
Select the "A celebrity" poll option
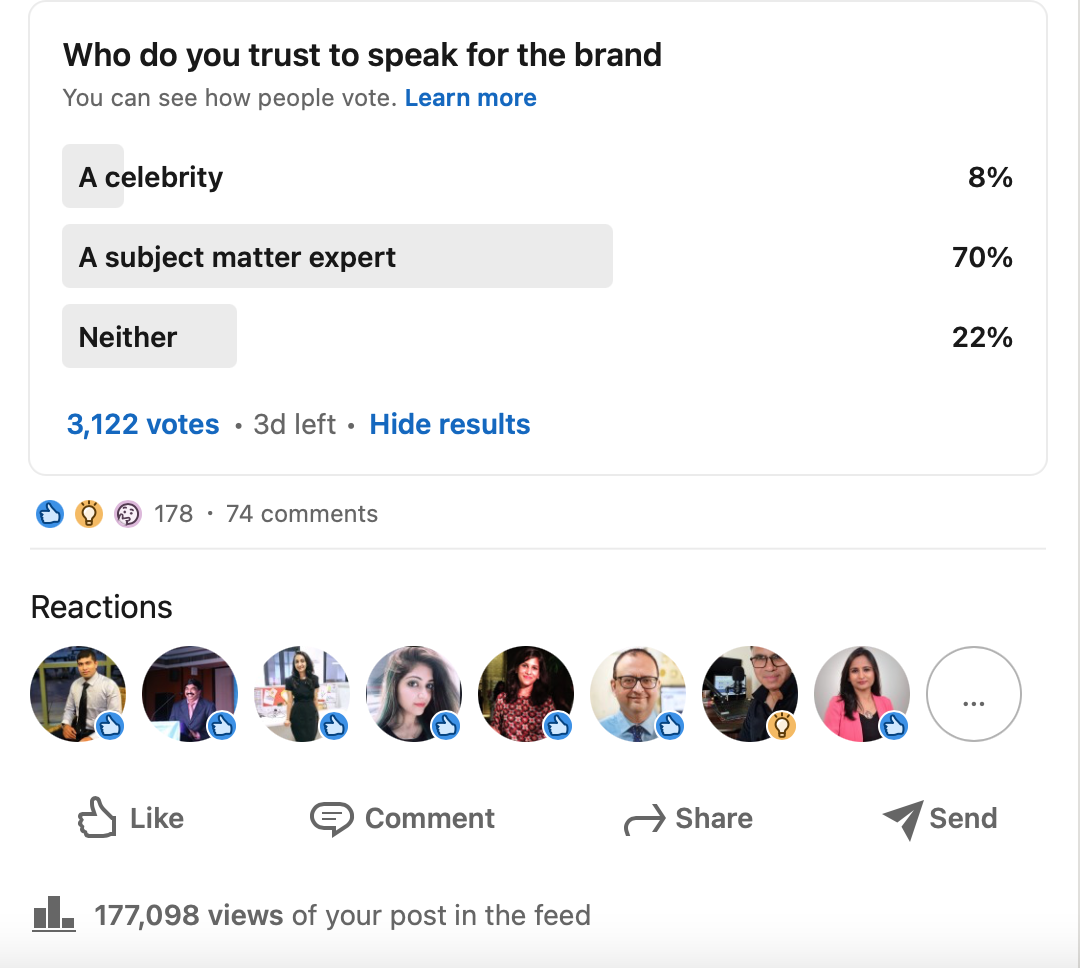coord(151,177)
